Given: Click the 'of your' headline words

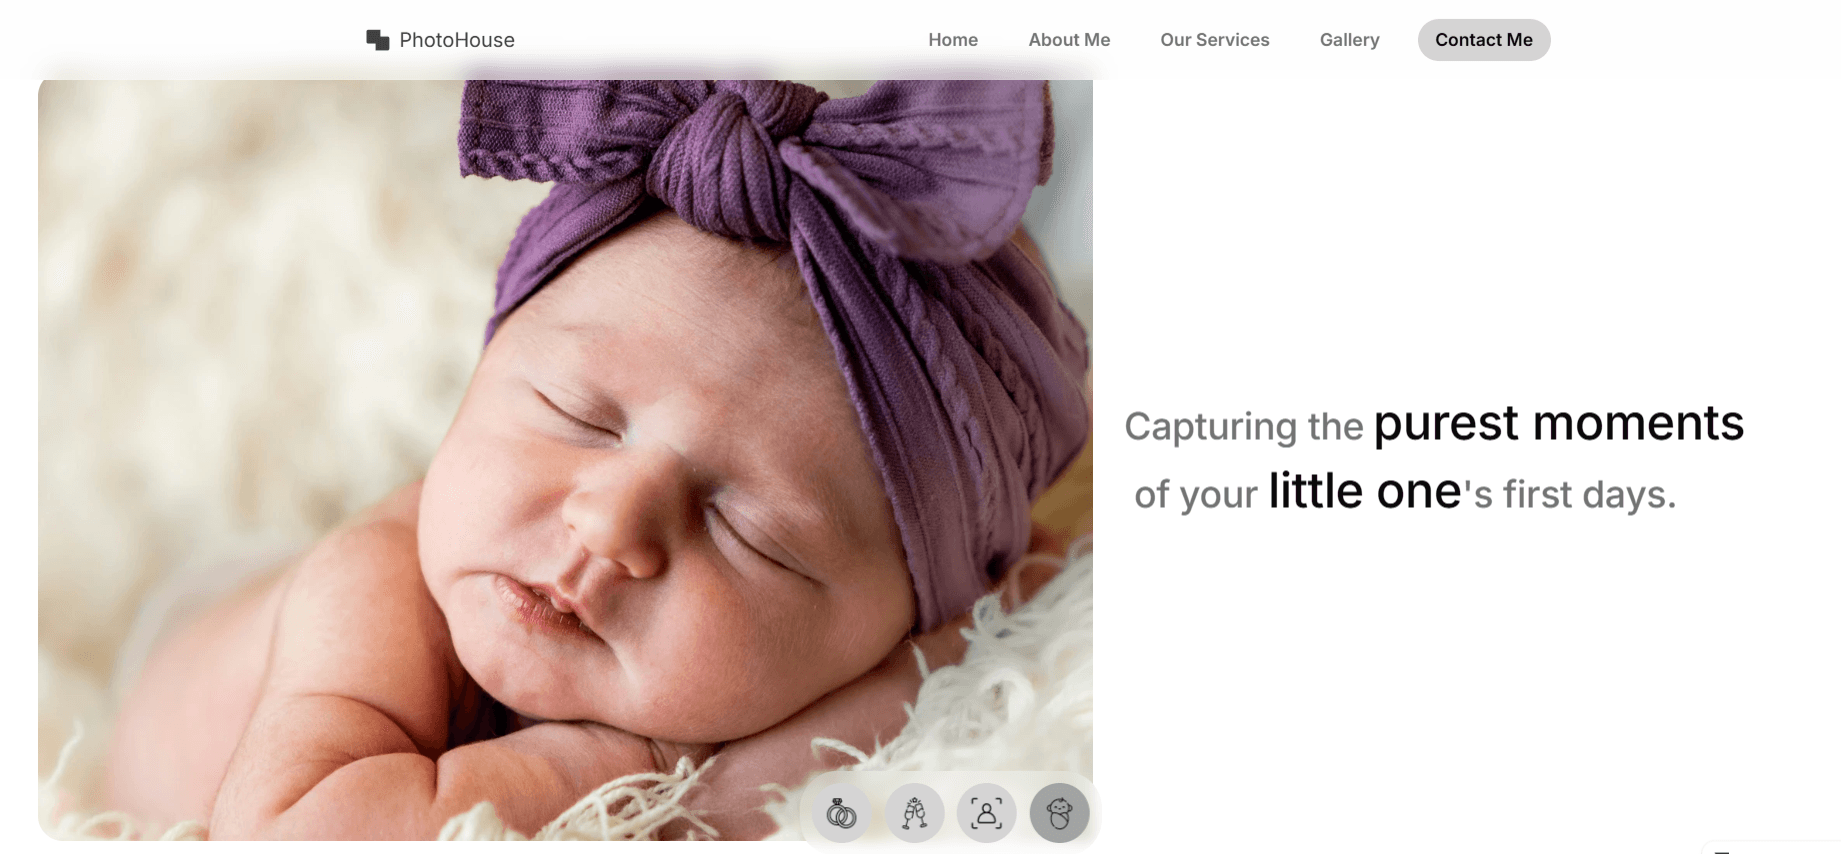Looking at the screenshot, I should tap(1196, 495).
